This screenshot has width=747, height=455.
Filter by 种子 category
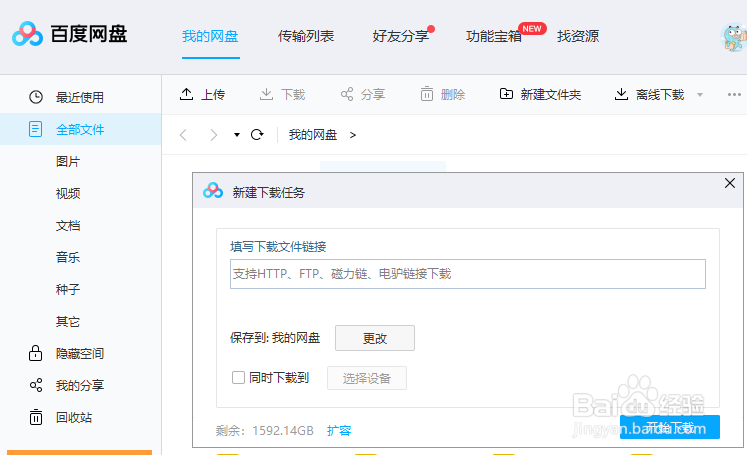coord(68,290)
